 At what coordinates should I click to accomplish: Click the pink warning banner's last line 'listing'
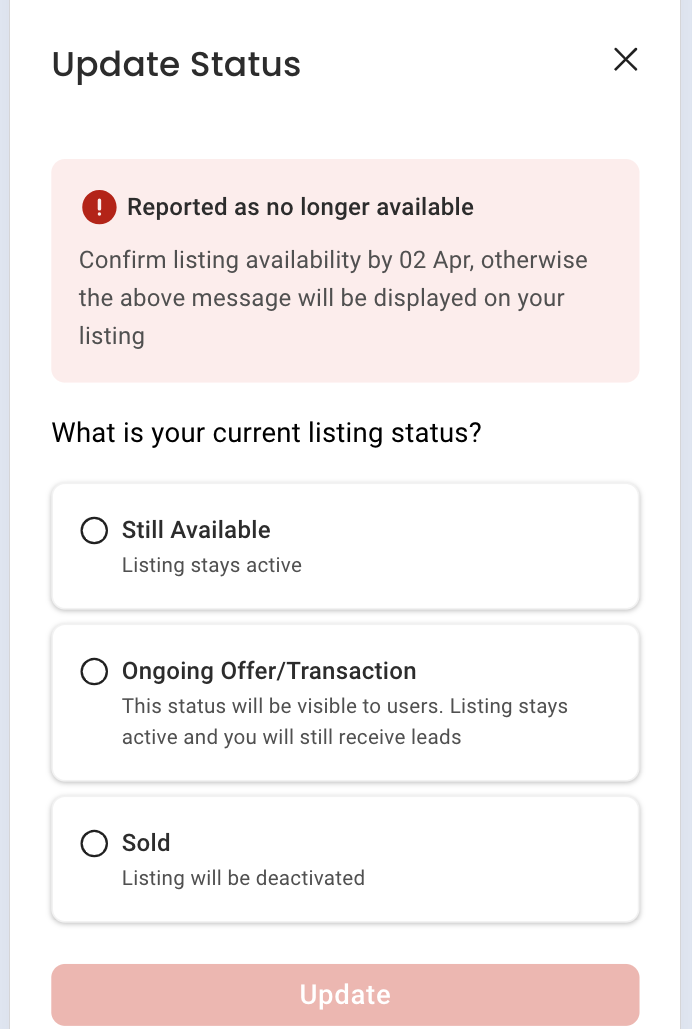pyautogui.click(x=112, y=336)
